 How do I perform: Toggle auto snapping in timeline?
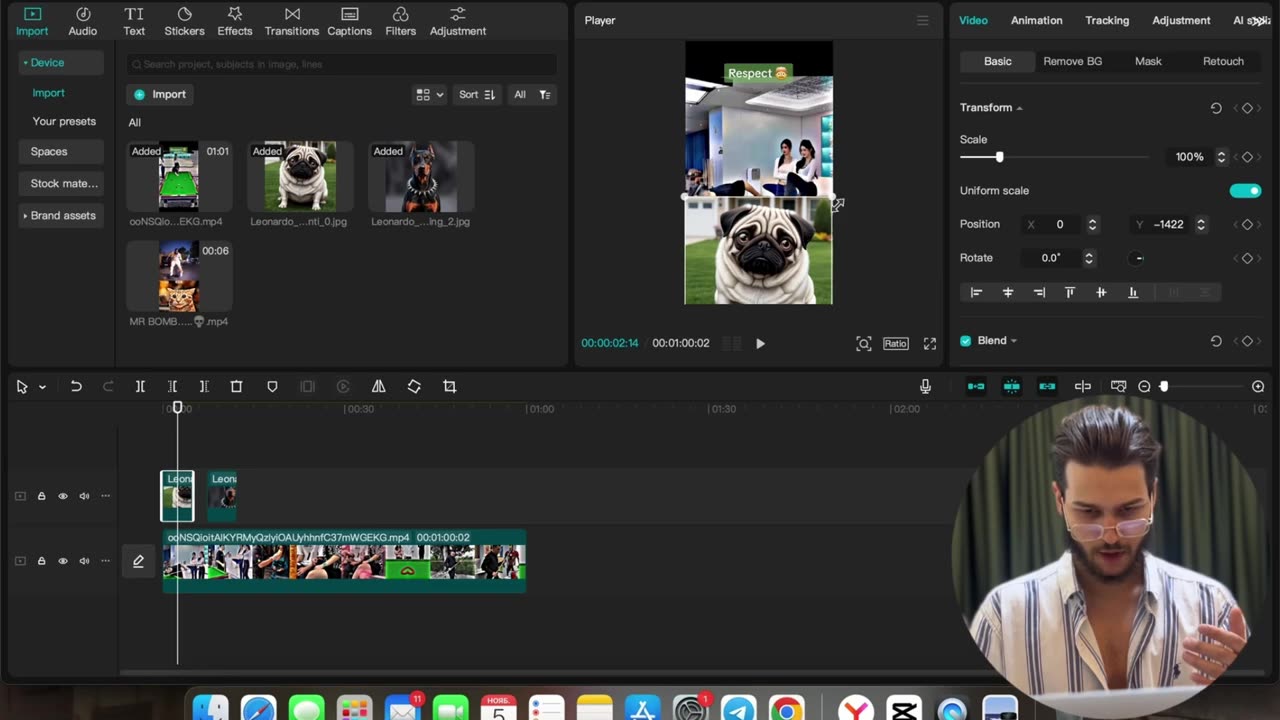(x=1012, y=386)
